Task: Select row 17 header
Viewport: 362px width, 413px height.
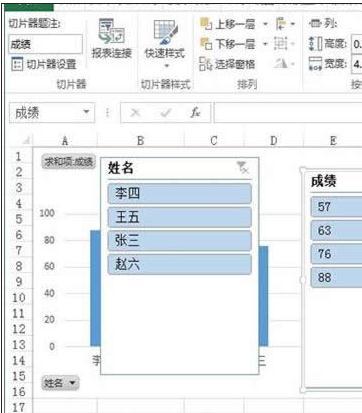Action: [19, 407]
